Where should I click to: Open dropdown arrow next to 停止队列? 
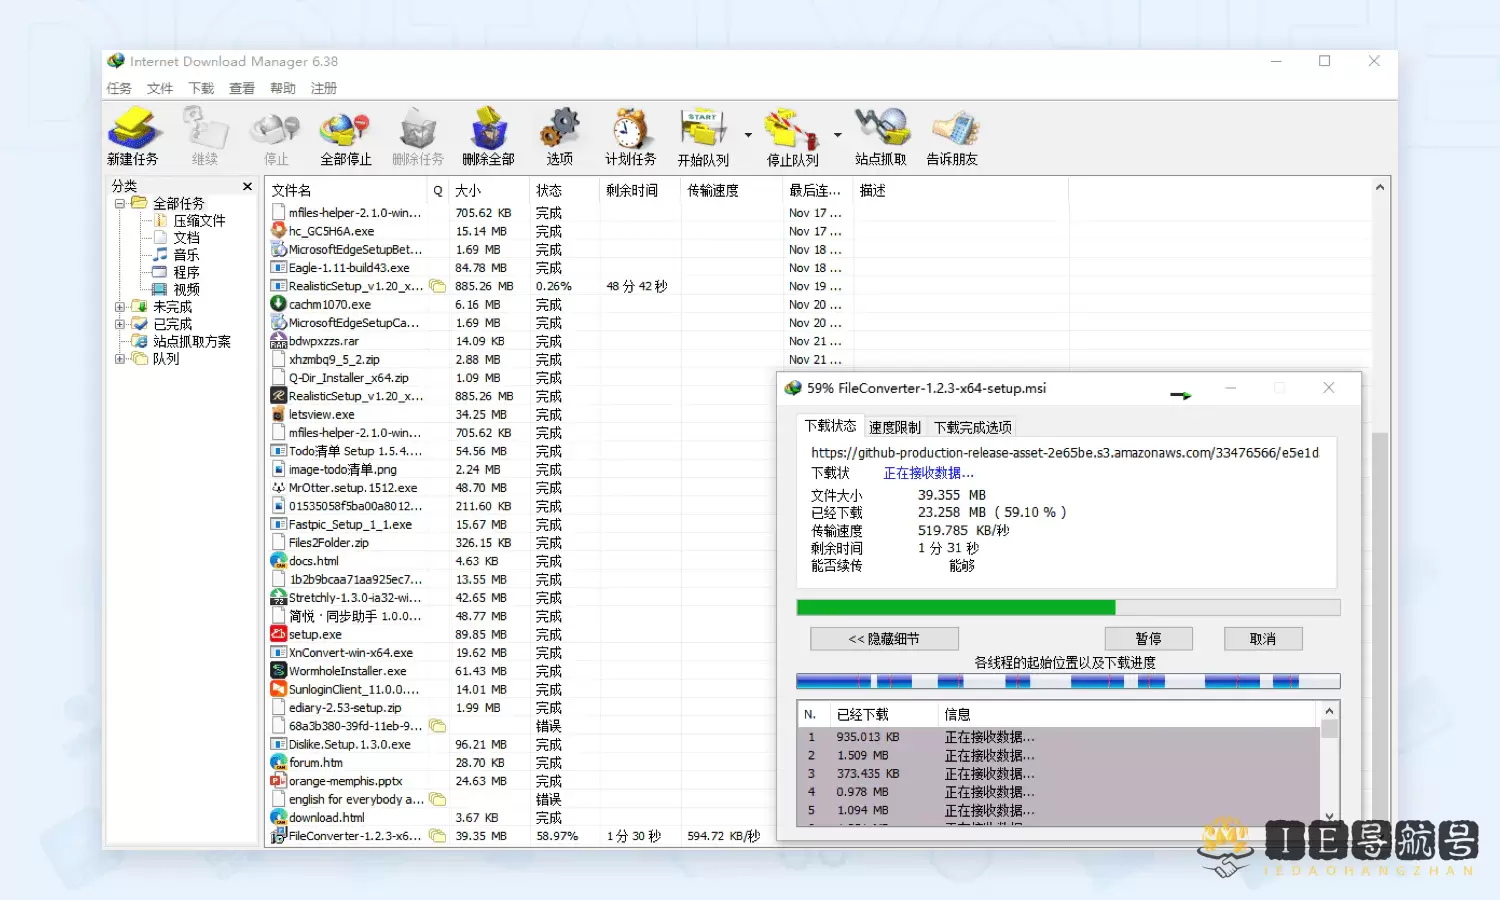[837, 135]
